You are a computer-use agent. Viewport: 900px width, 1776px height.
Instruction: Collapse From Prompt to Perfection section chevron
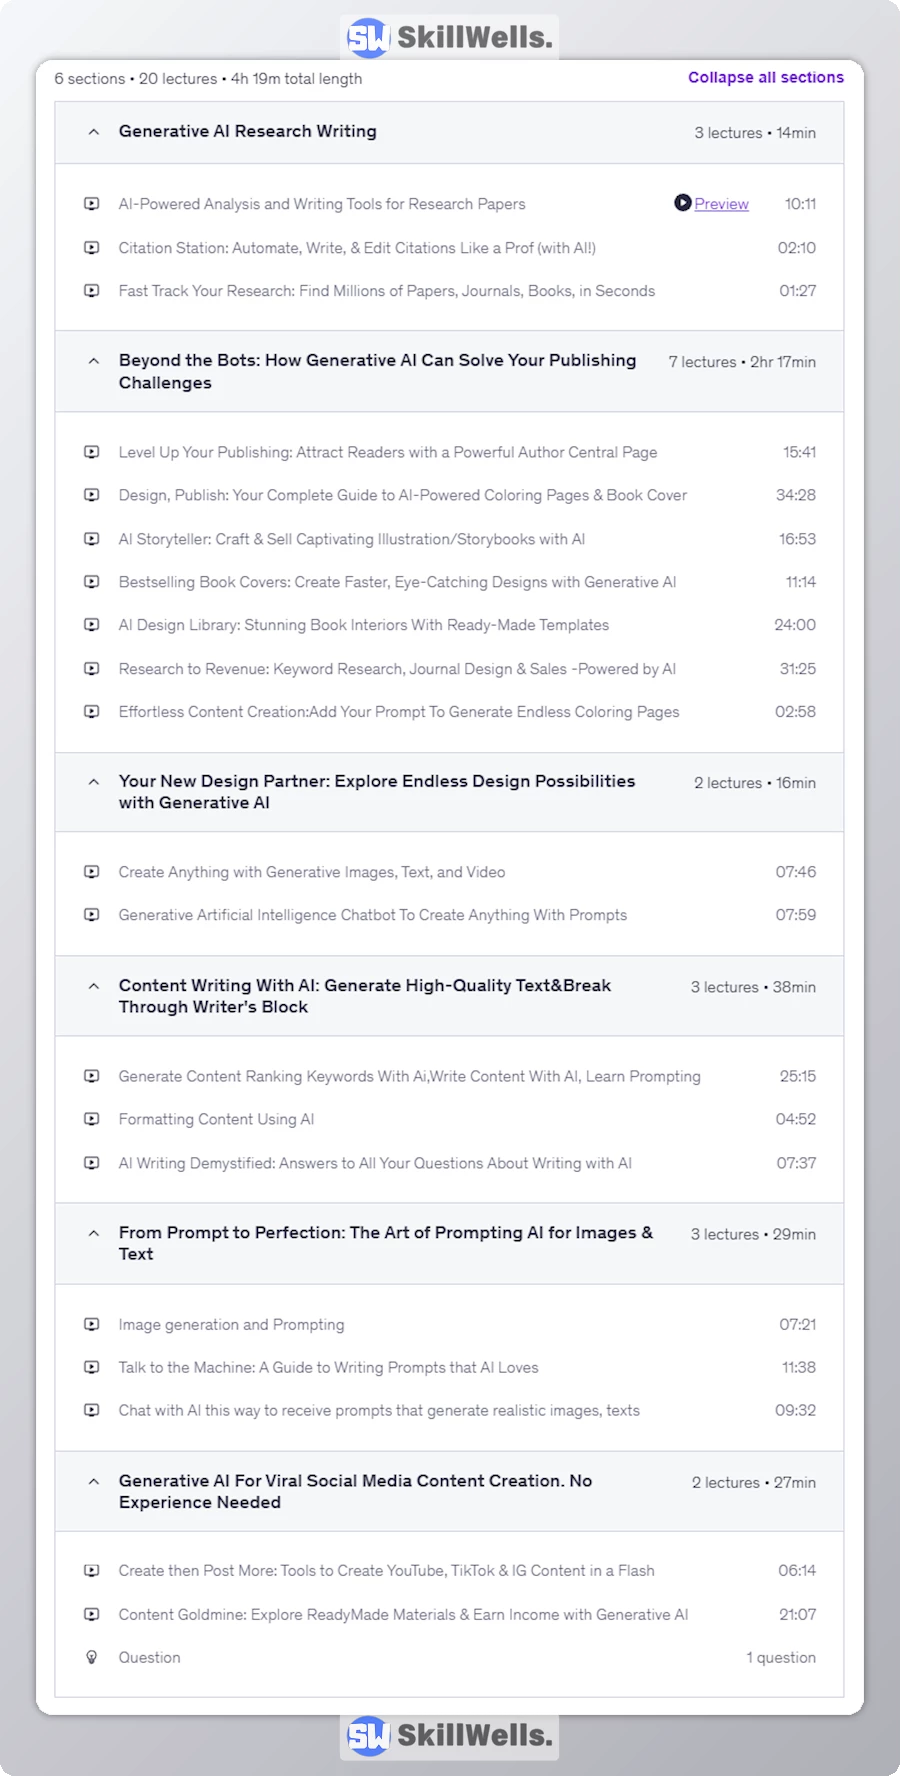point(93,1233)
